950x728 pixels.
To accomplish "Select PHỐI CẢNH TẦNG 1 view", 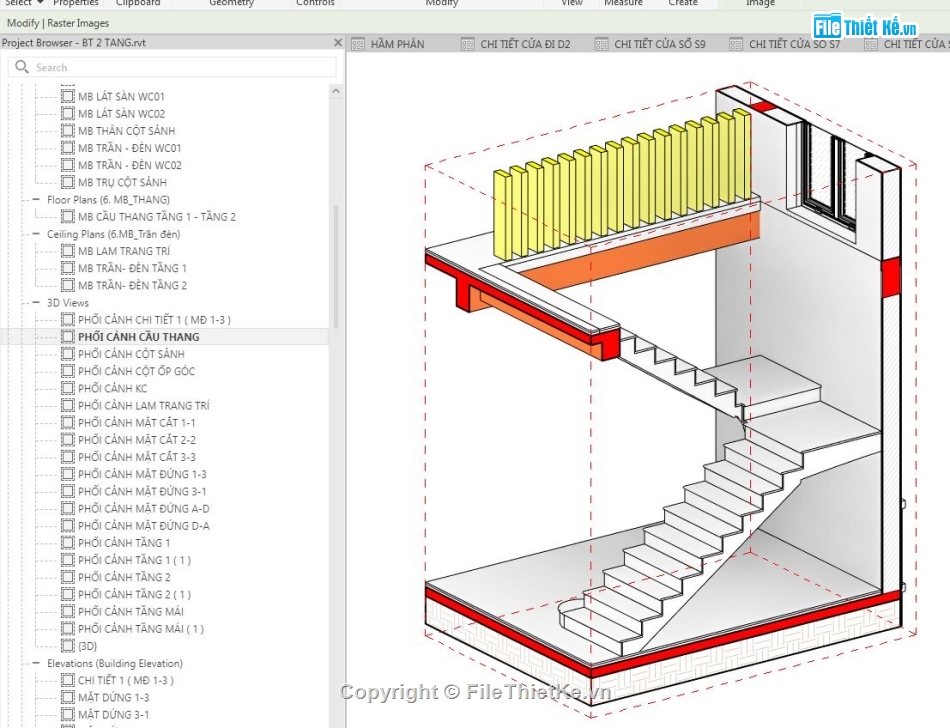I will [x=124, y=543].
